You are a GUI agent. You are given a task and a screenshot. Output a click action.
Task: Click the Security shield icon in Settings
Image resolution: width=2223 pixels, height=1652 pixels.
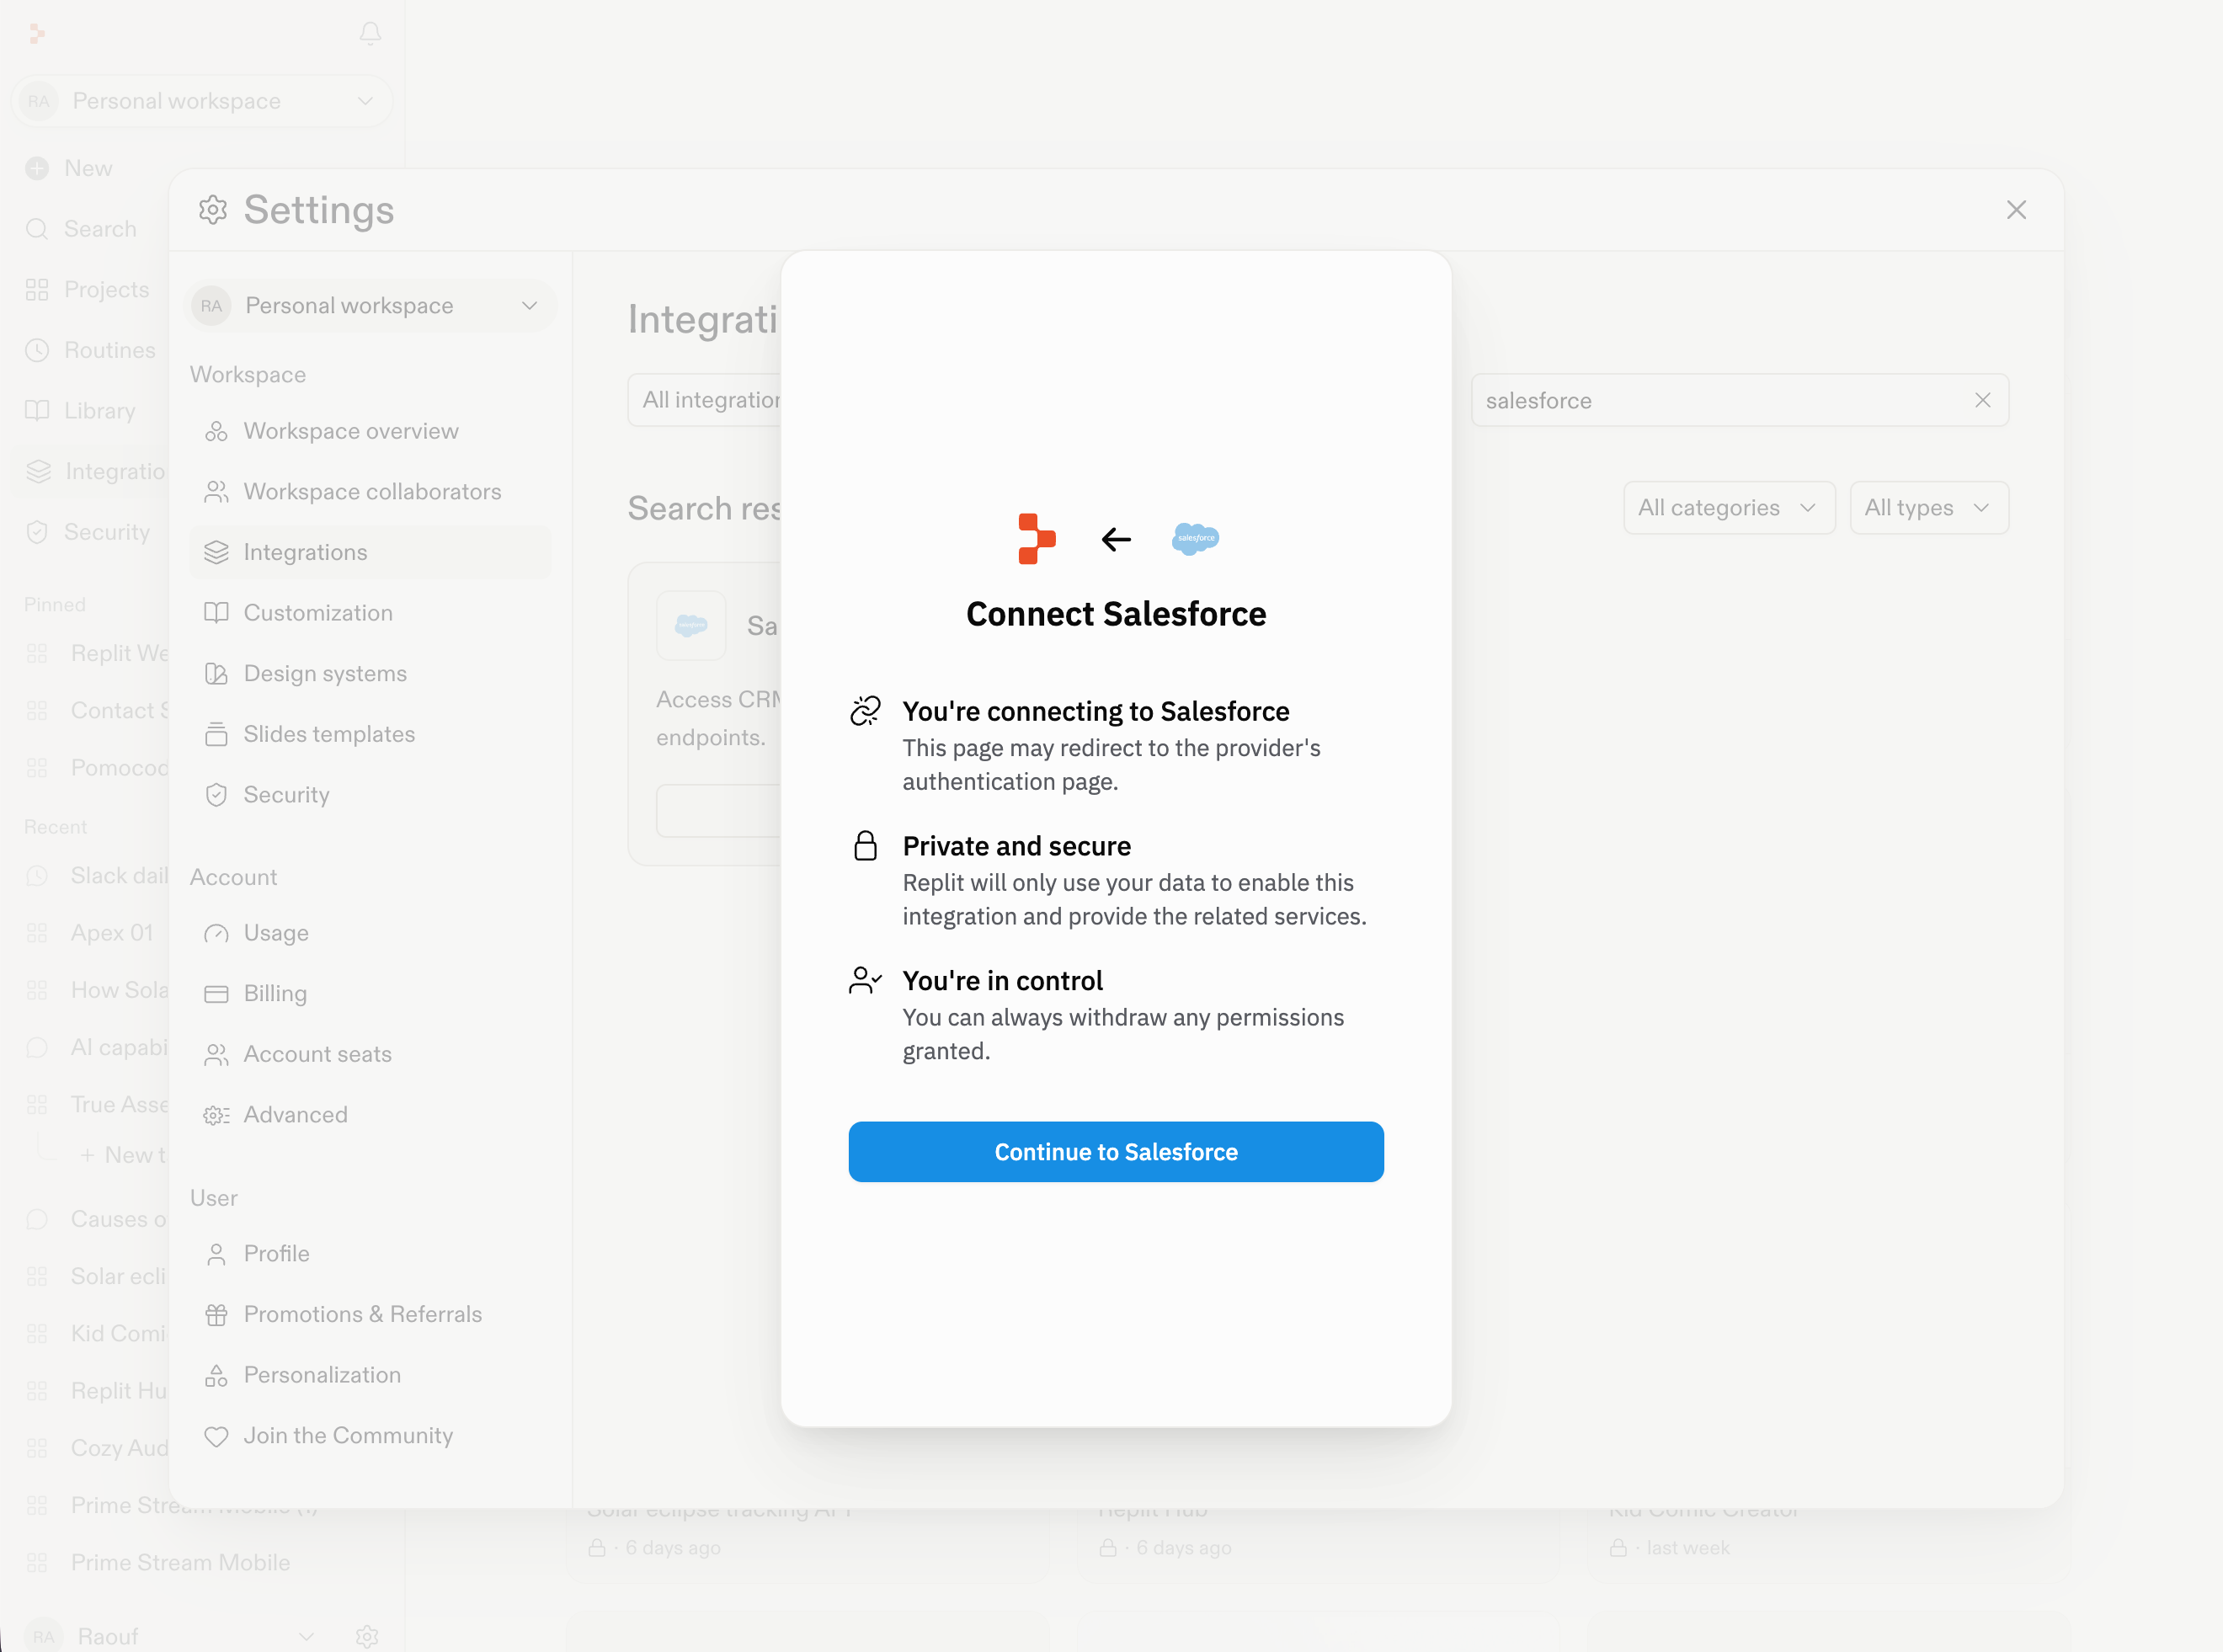coord(216,795)
